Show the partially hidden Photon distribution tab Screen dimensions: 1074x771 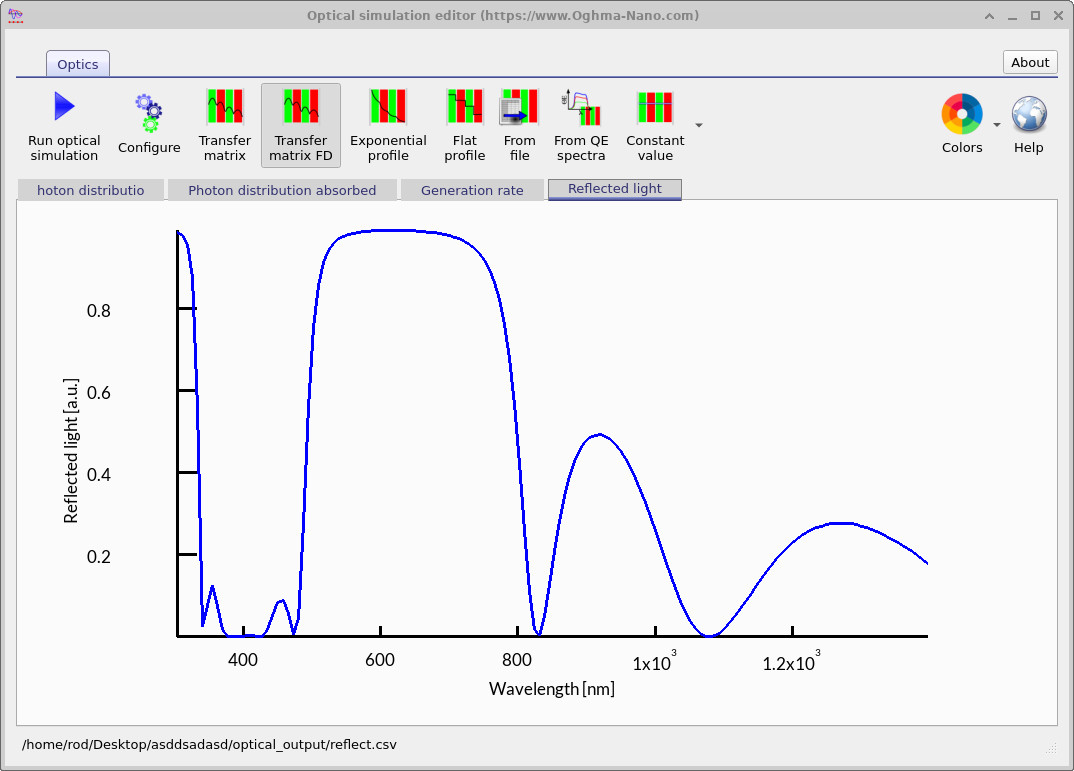click(x=90, y=190)
